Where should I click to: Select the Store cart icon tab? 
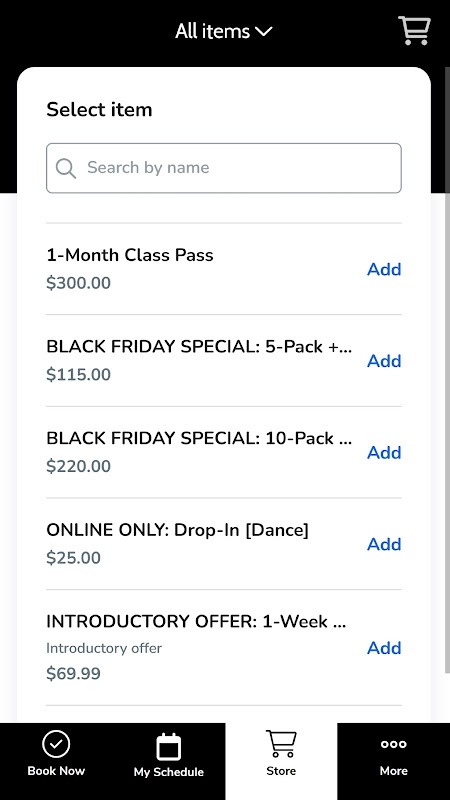(x=281, y=744)
